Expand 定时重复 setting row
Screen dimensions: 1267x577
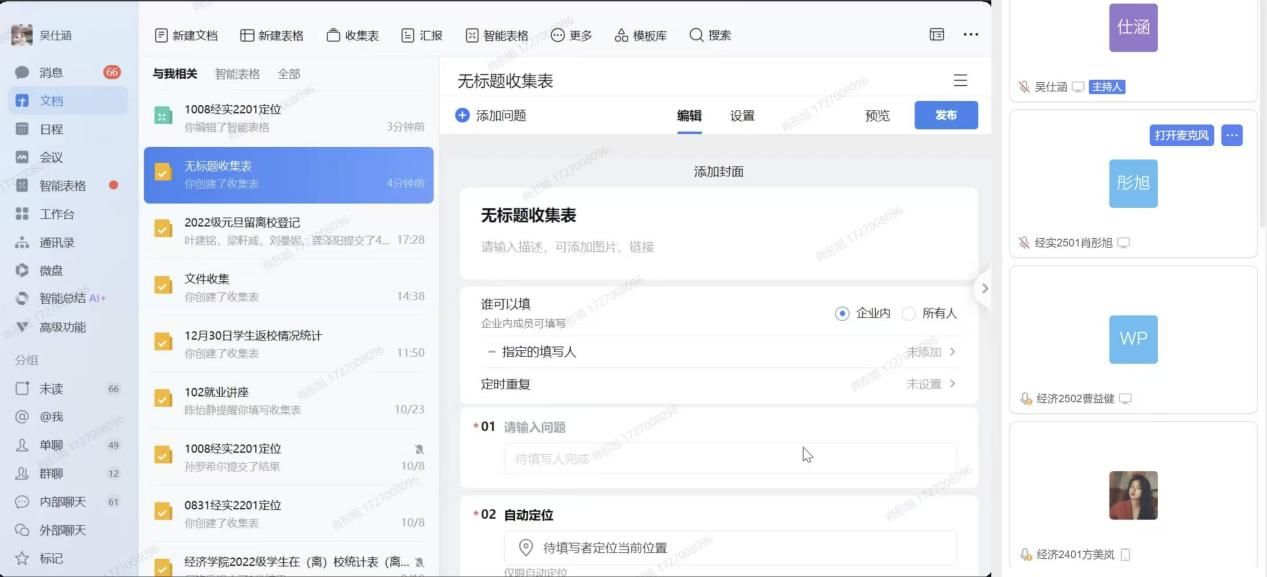tap(718, 384)
